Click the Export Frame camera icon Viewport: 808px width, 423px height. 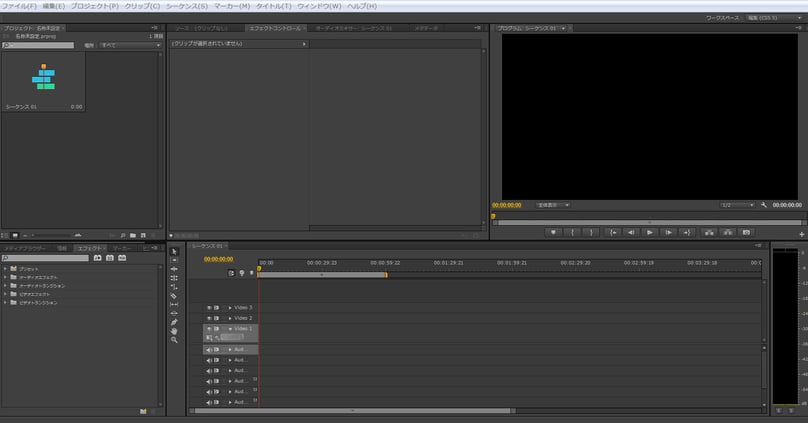746,232
